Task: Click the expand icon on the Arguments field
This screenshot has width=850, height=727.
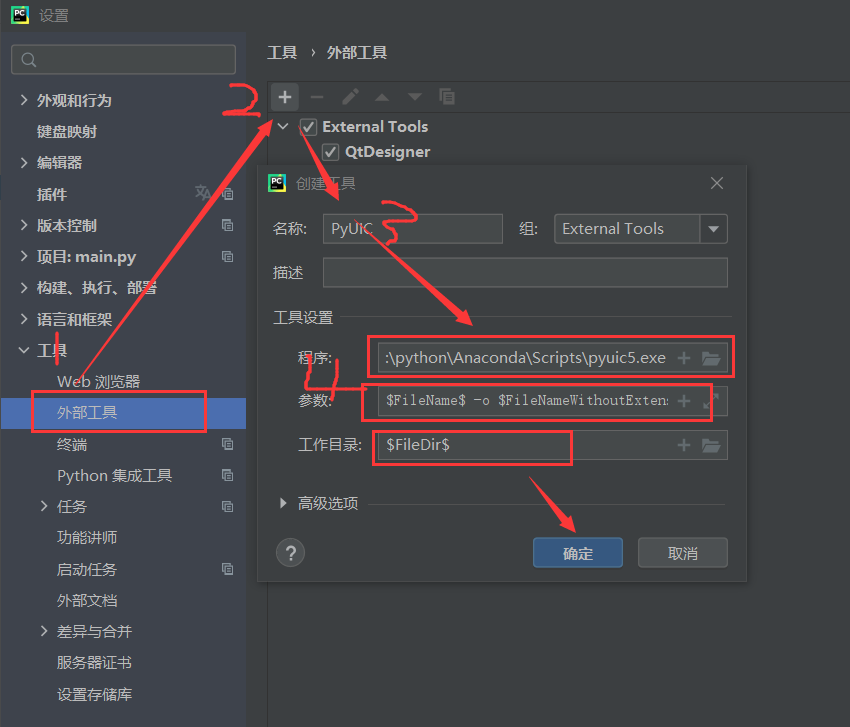Action: pos(711,401)
